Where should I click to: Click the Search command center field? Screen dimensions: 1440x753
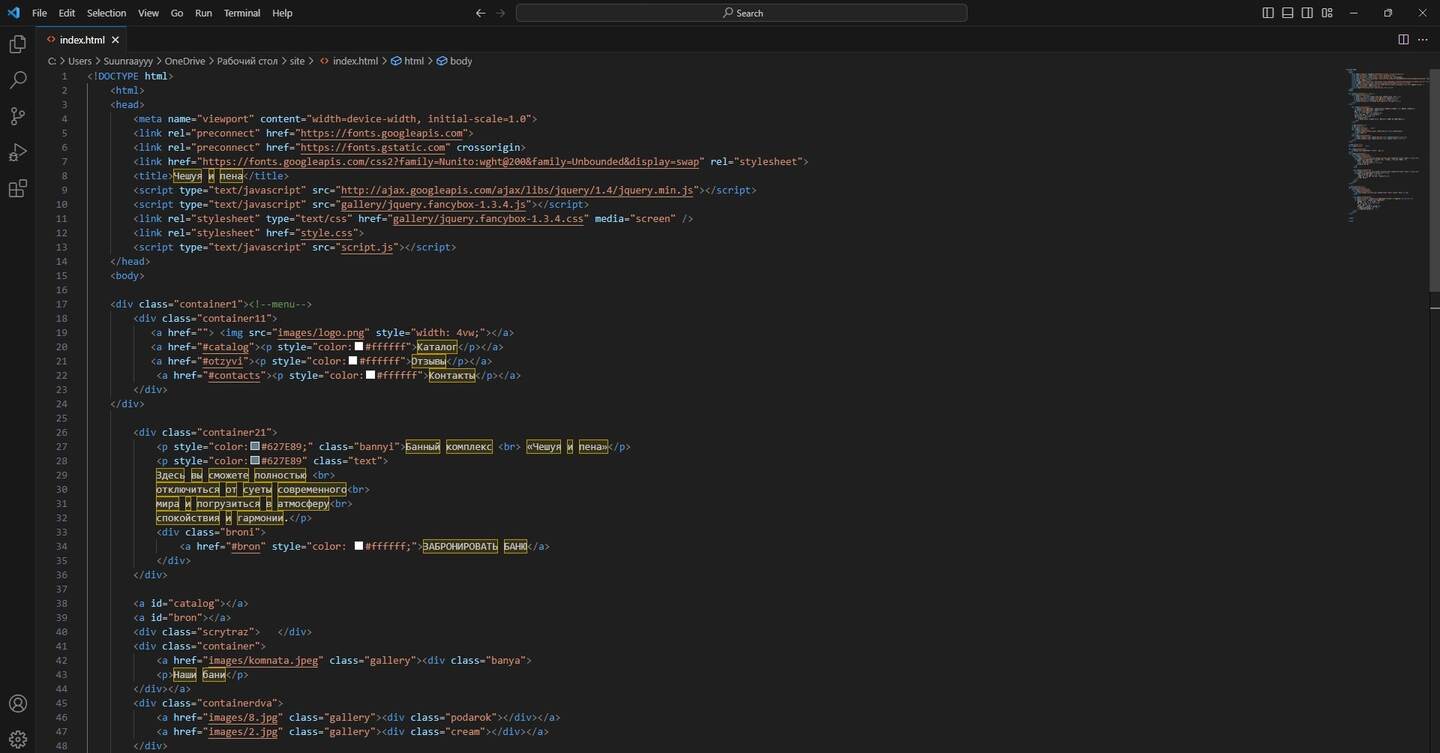tap(741, 13)
